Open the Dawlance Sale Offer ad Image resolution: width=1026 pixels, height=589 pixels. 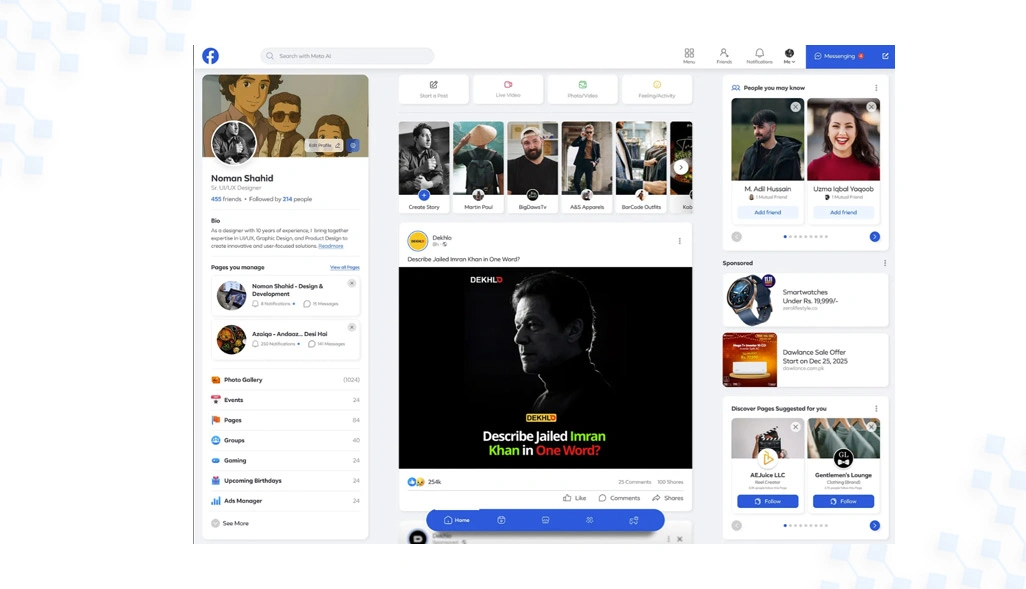tap(805, 360)
